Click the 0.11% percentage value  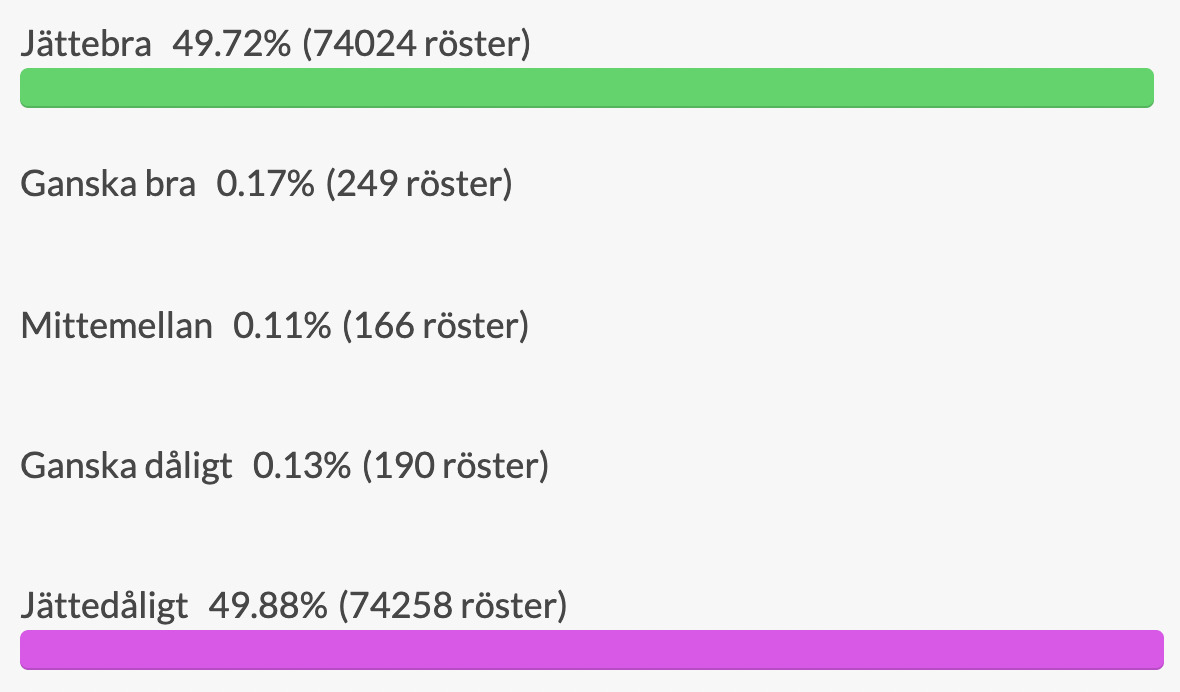pyautogui.click(x=282, y=326)
